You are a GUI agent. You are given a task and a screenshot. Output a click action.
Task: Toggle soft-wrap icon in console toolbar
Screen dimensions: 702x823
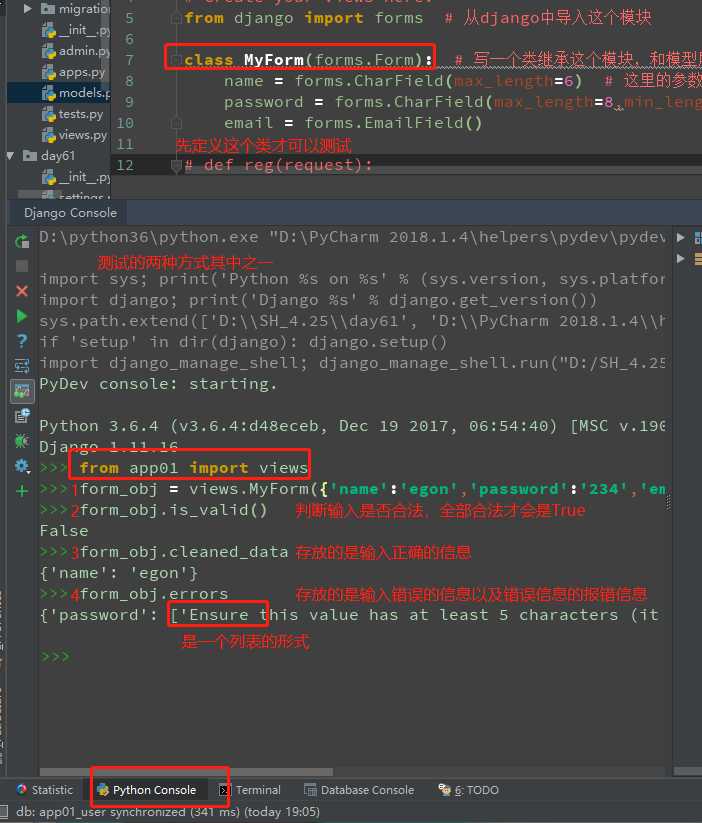[22, 366]
